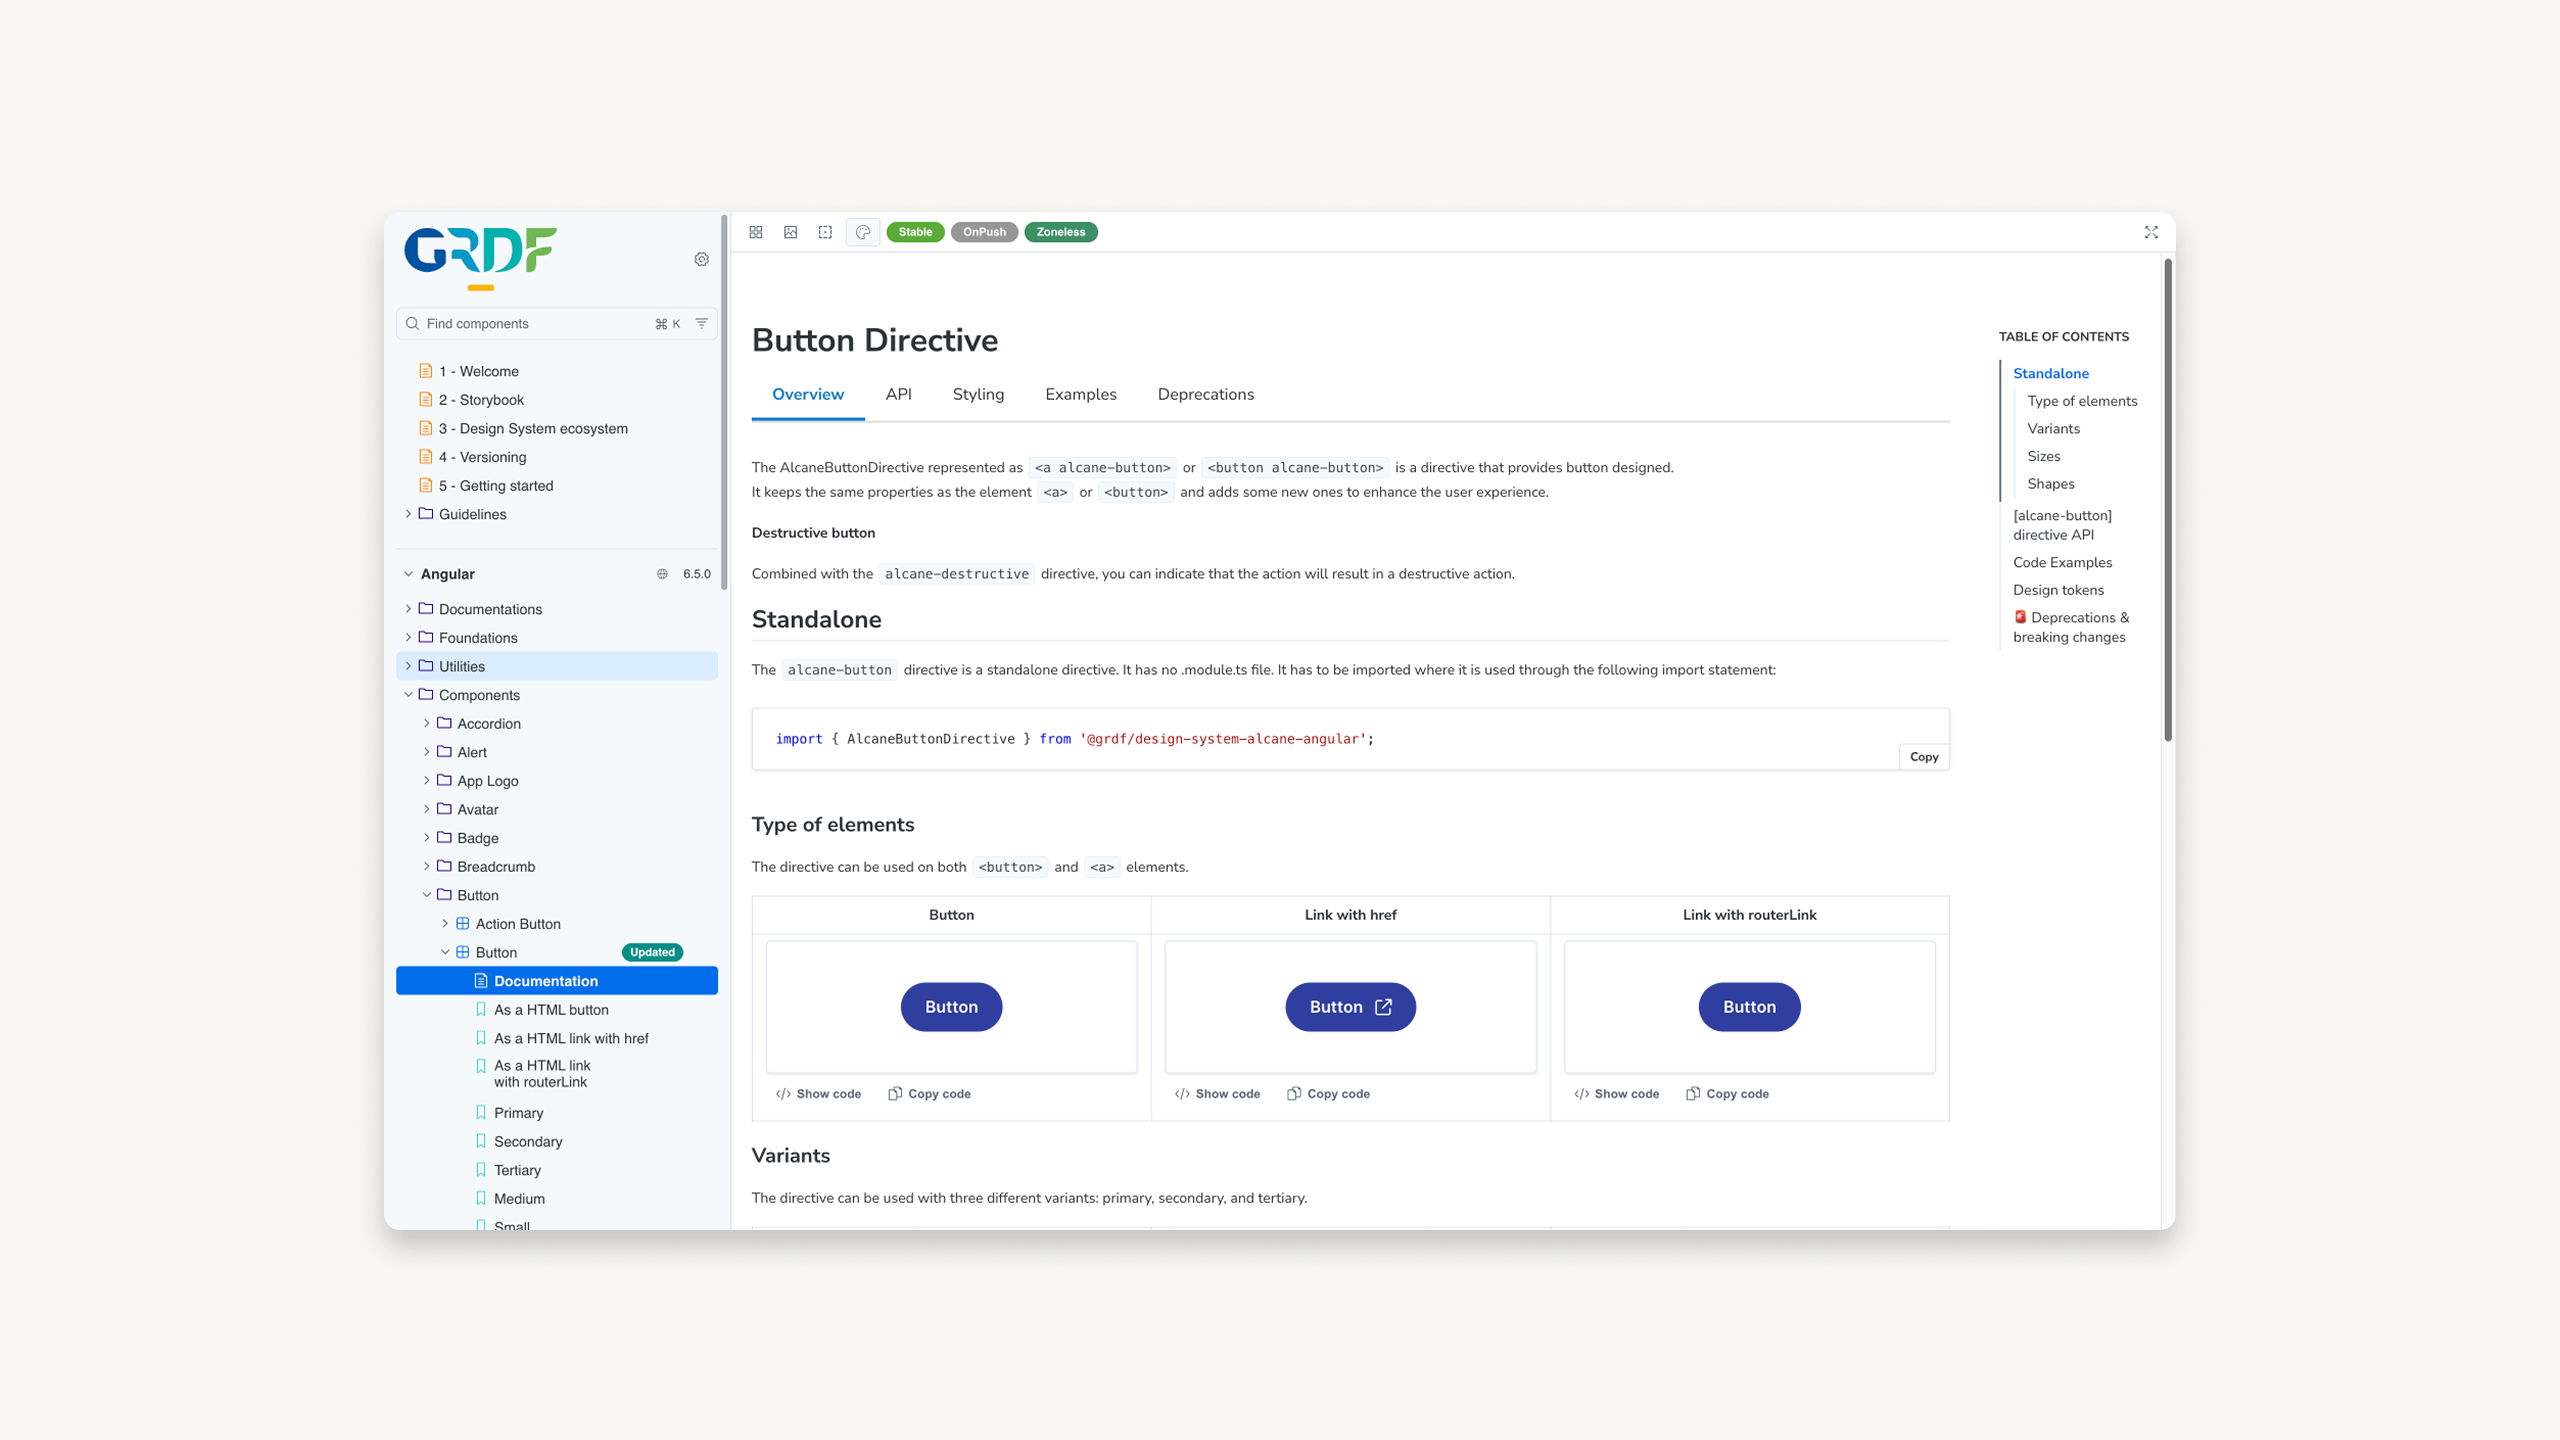2560x1440 pixels.
Task: Click Copy code under Link with routerLink
Action: [x=1727, y=1093]
